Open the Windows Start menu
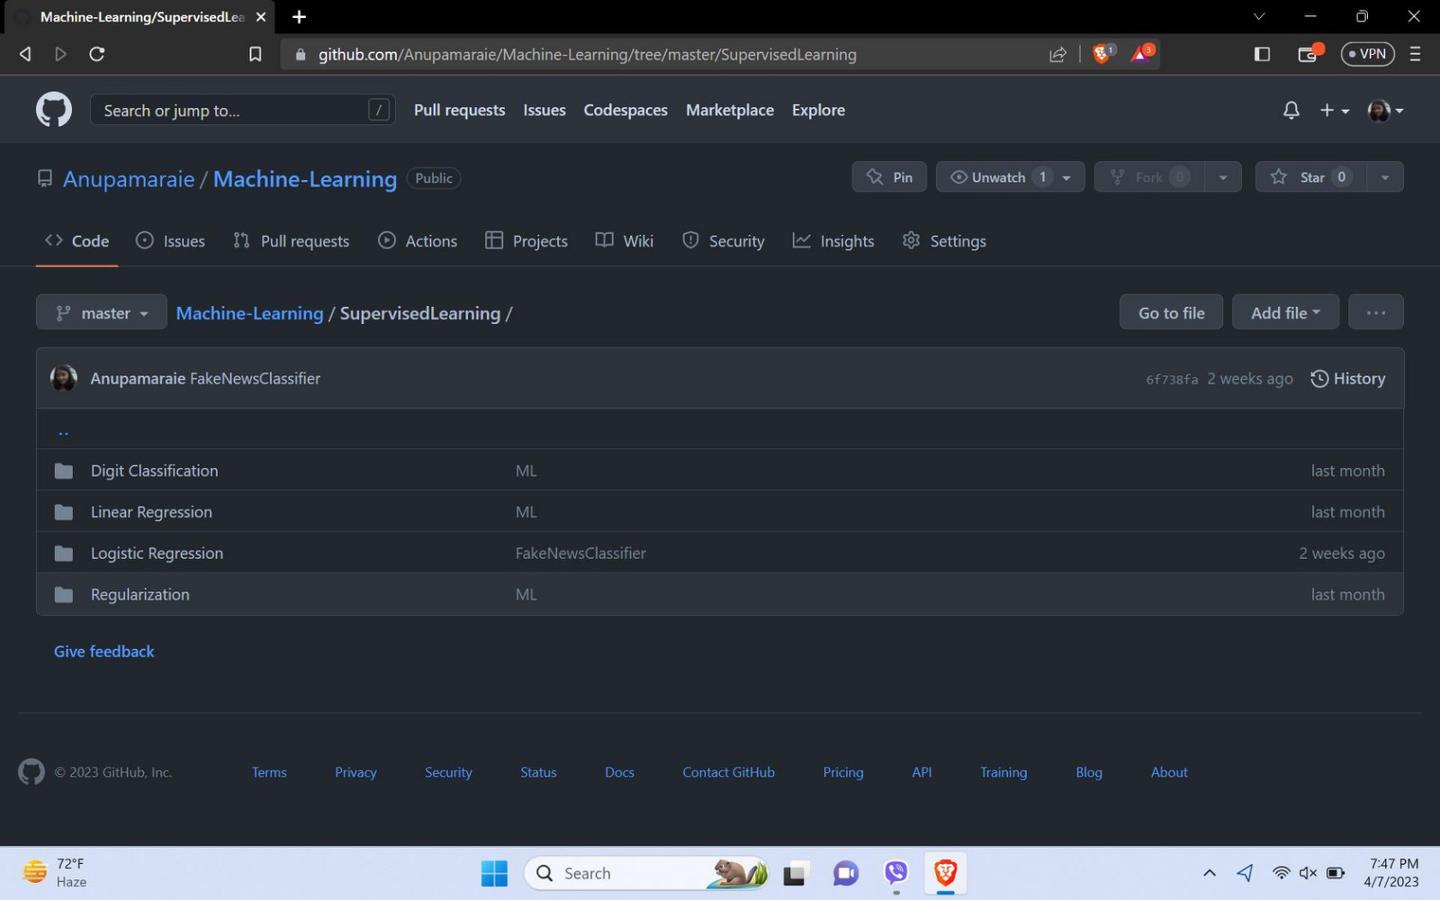 click(494, 873)
